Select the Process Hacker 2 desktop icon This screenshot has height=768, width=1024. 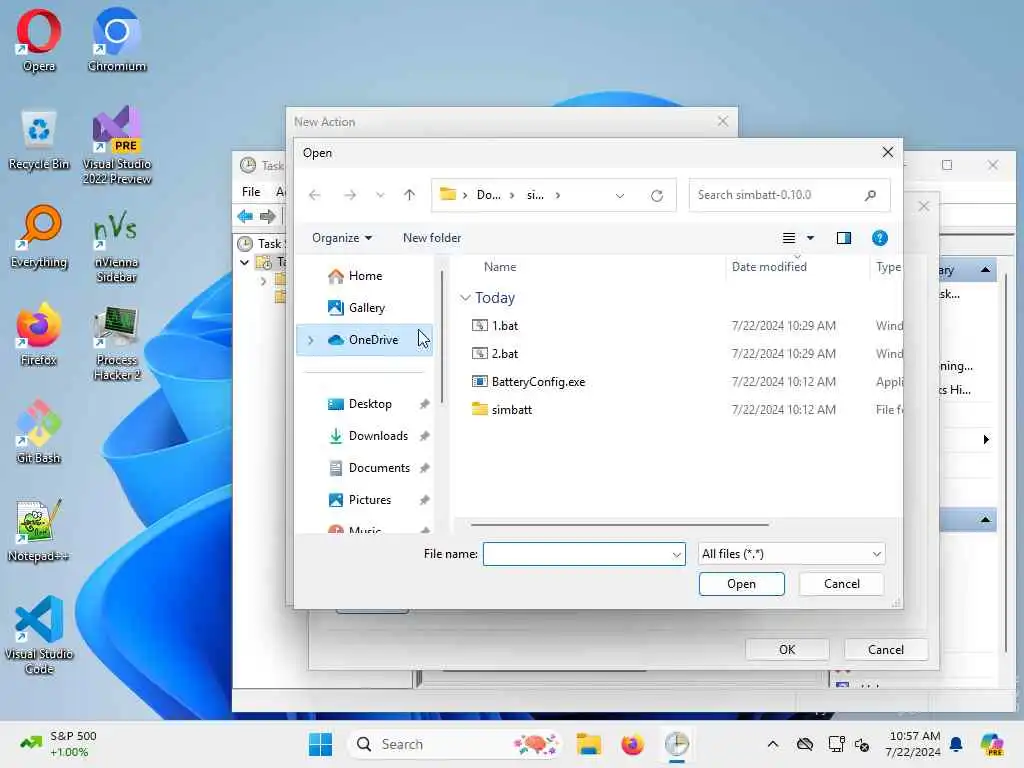pos(116,342)
